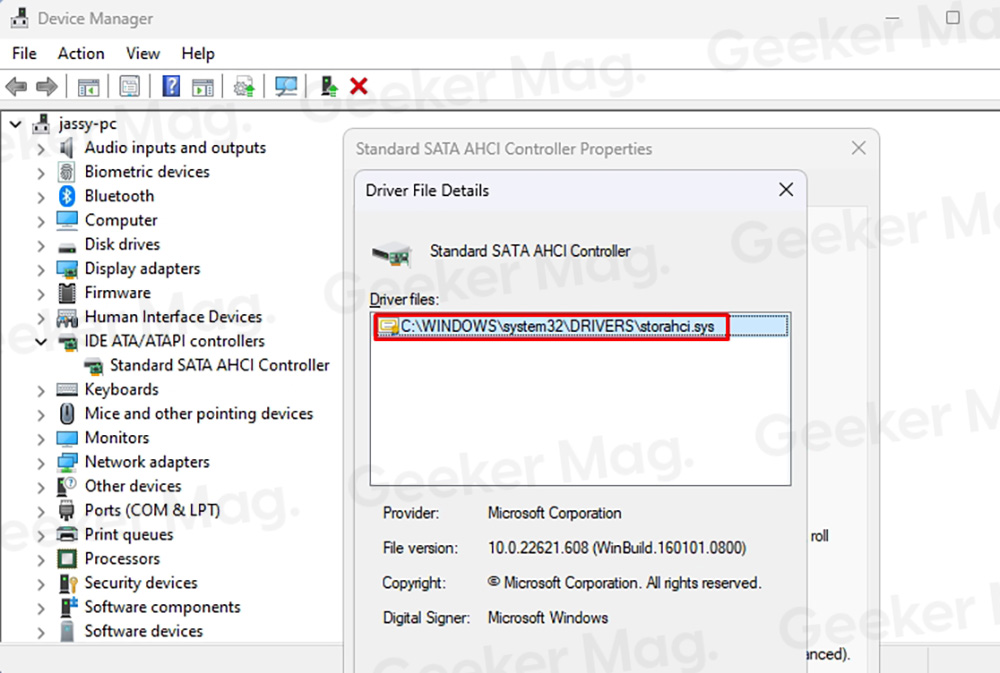Click the gear toolbar icon with green arrow

(244, 87)
